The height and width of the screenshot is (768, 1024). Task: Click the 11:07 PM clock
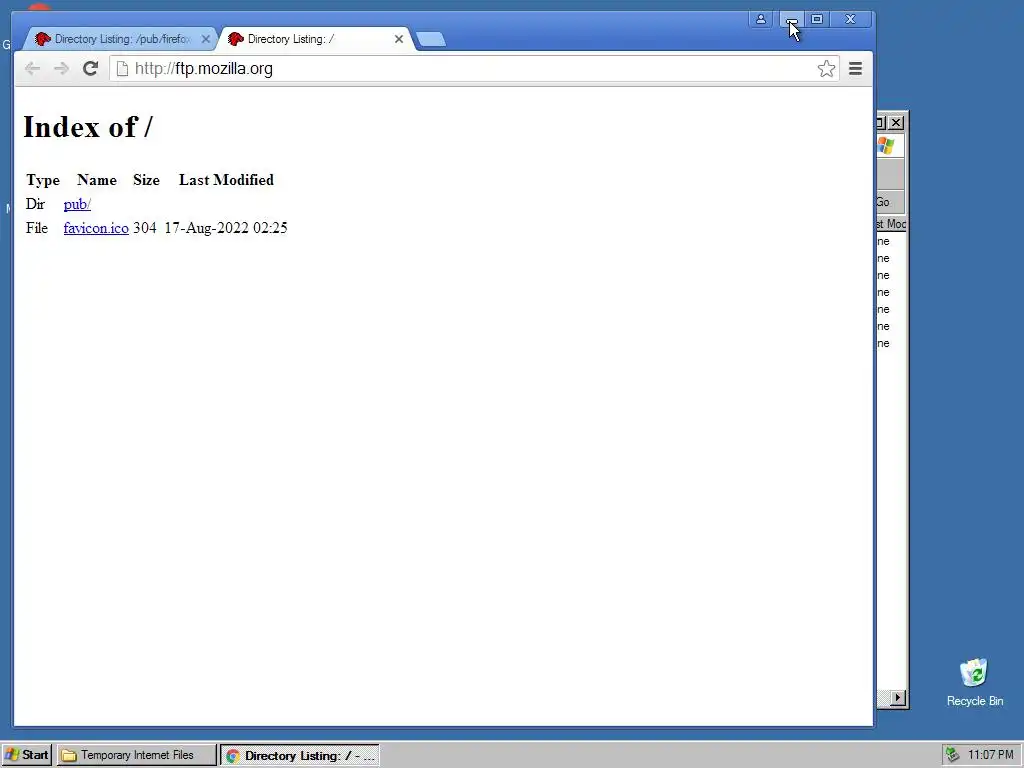point(990,755)
